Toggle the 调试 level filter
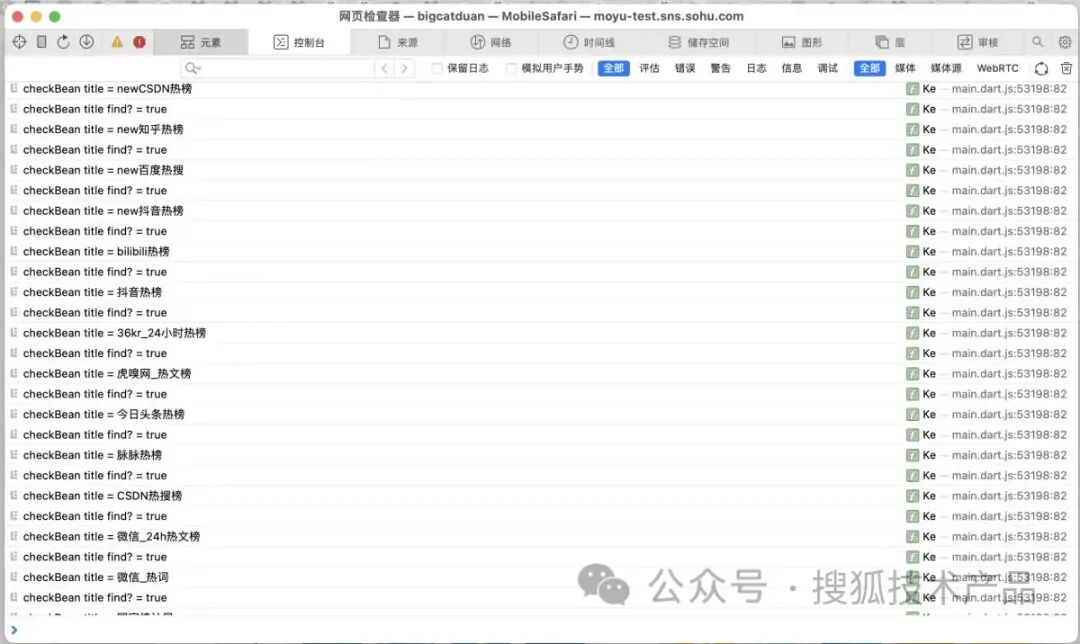This screenshot has height=644, width=1080. click(x=827, y=68)
